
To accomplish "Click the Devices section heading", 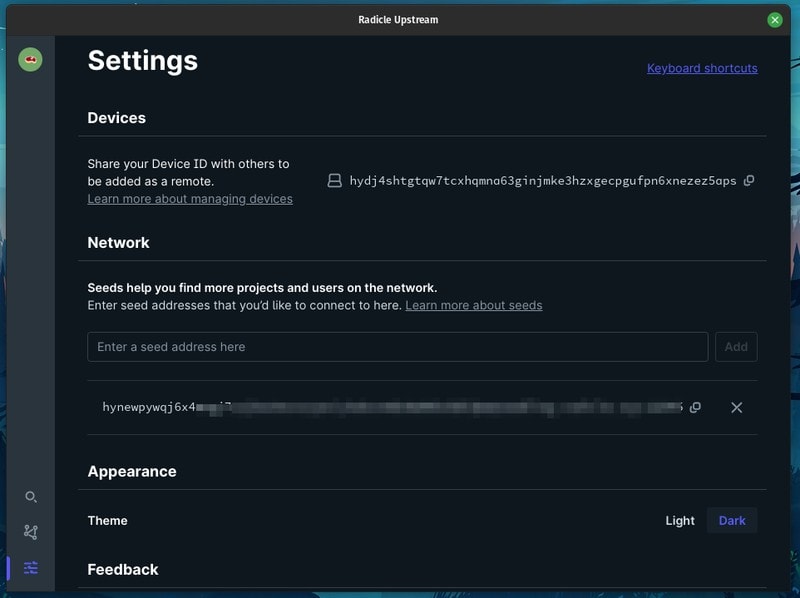I will coord(116,118).
